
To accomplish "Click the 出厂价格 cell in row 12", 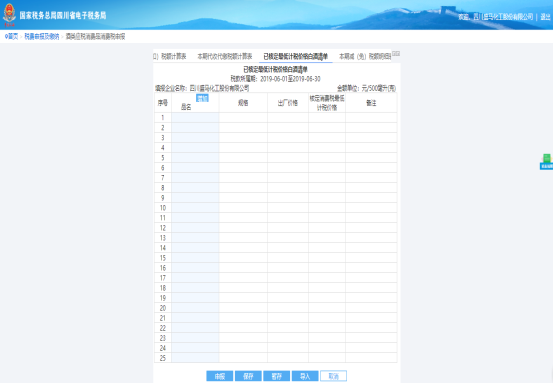I will point(288,228).
